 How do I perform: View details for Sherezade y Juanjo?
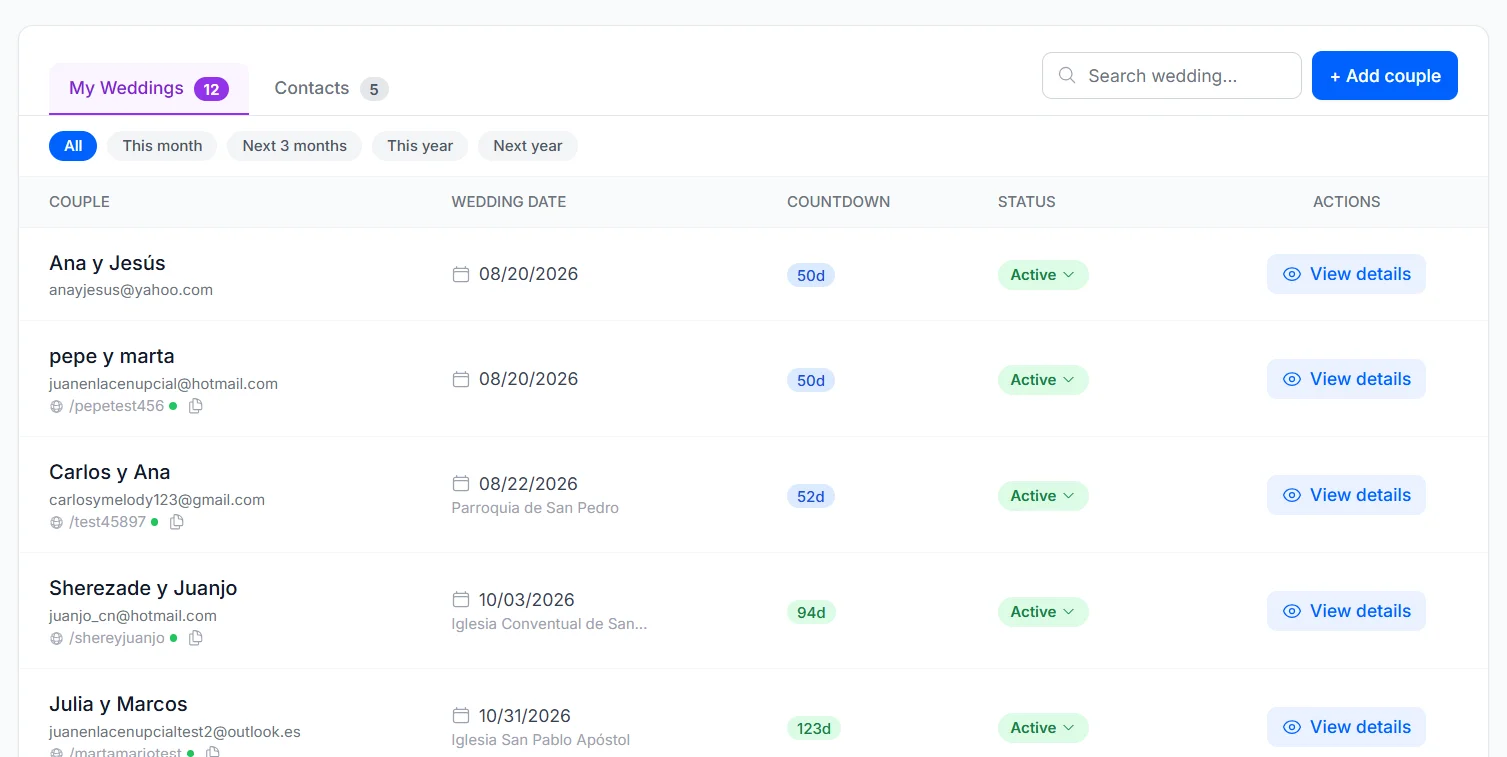coord(1346,611)
